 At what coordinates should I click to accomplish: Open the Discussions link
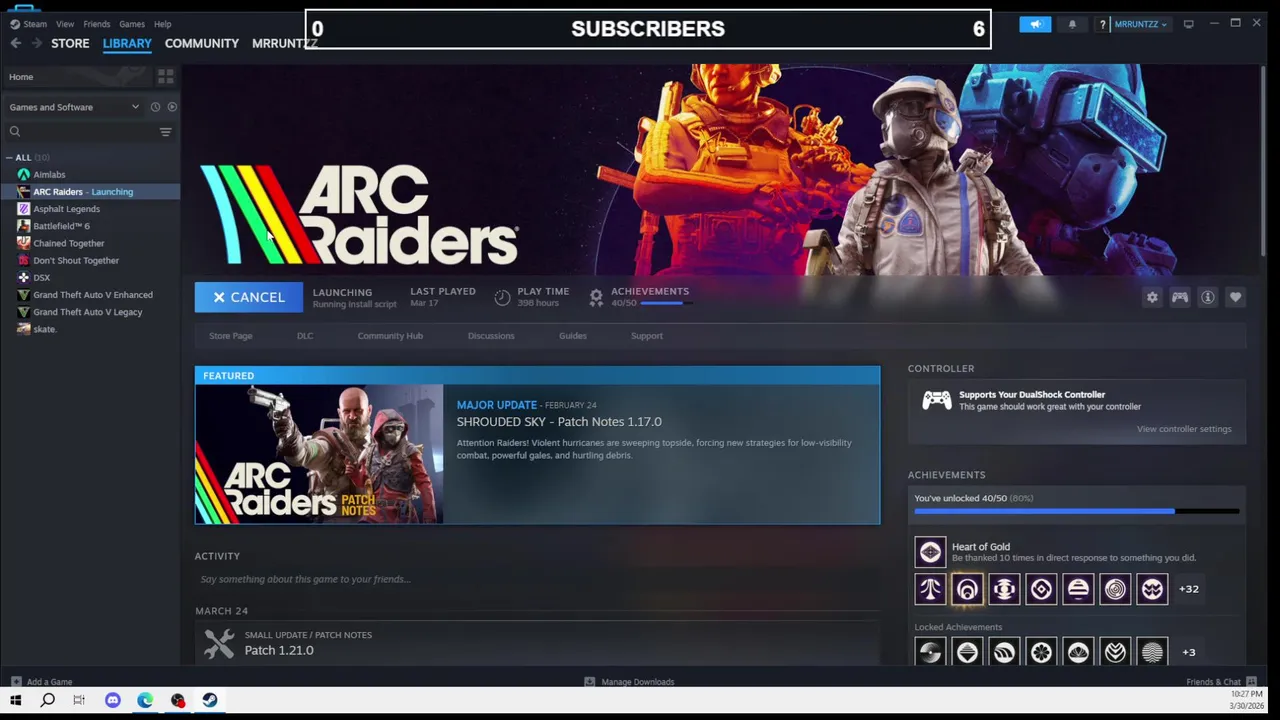491,336
